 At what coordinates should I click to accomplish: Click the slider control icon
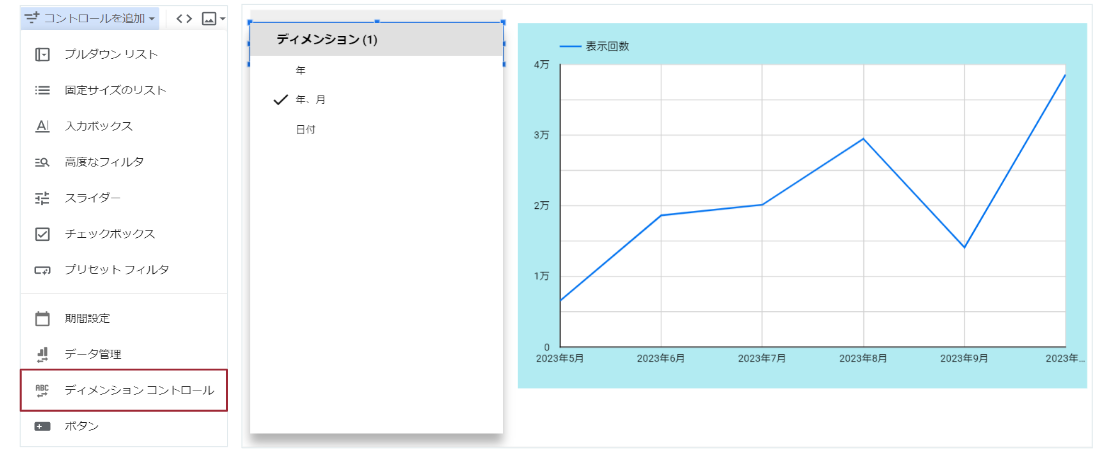point(42,198)
